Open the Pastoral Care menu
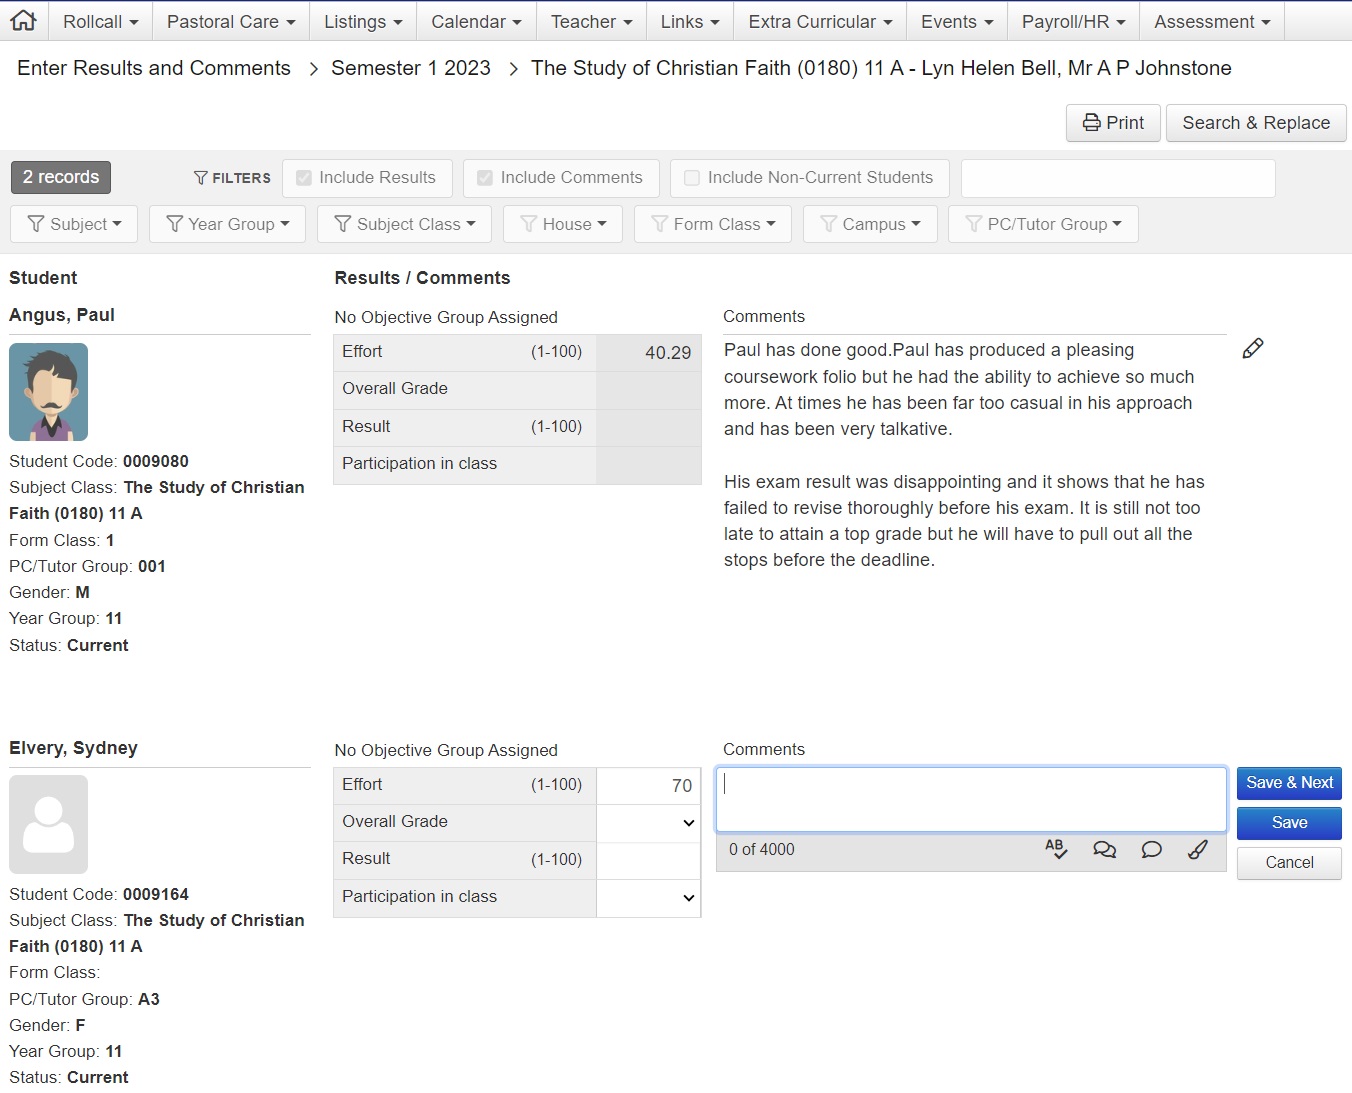 (x=231, y=21)
